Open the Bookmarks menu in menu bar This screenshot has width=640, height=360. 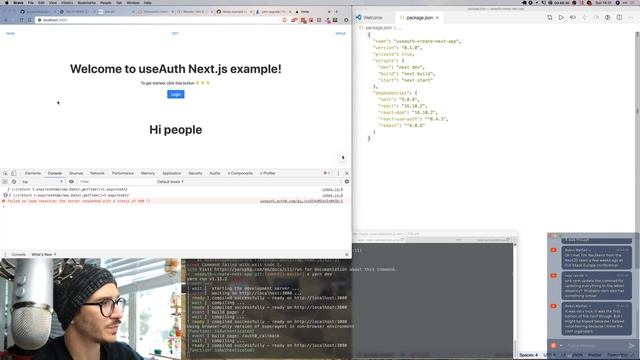coord(87,2)
